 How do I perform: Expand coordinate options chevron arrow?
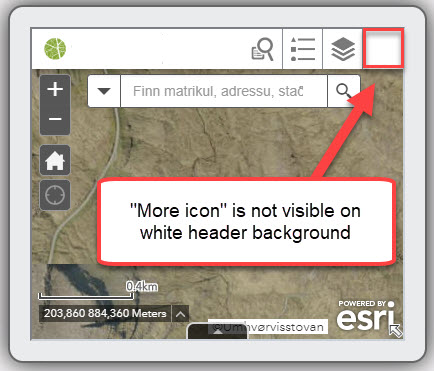pos(180,314)
